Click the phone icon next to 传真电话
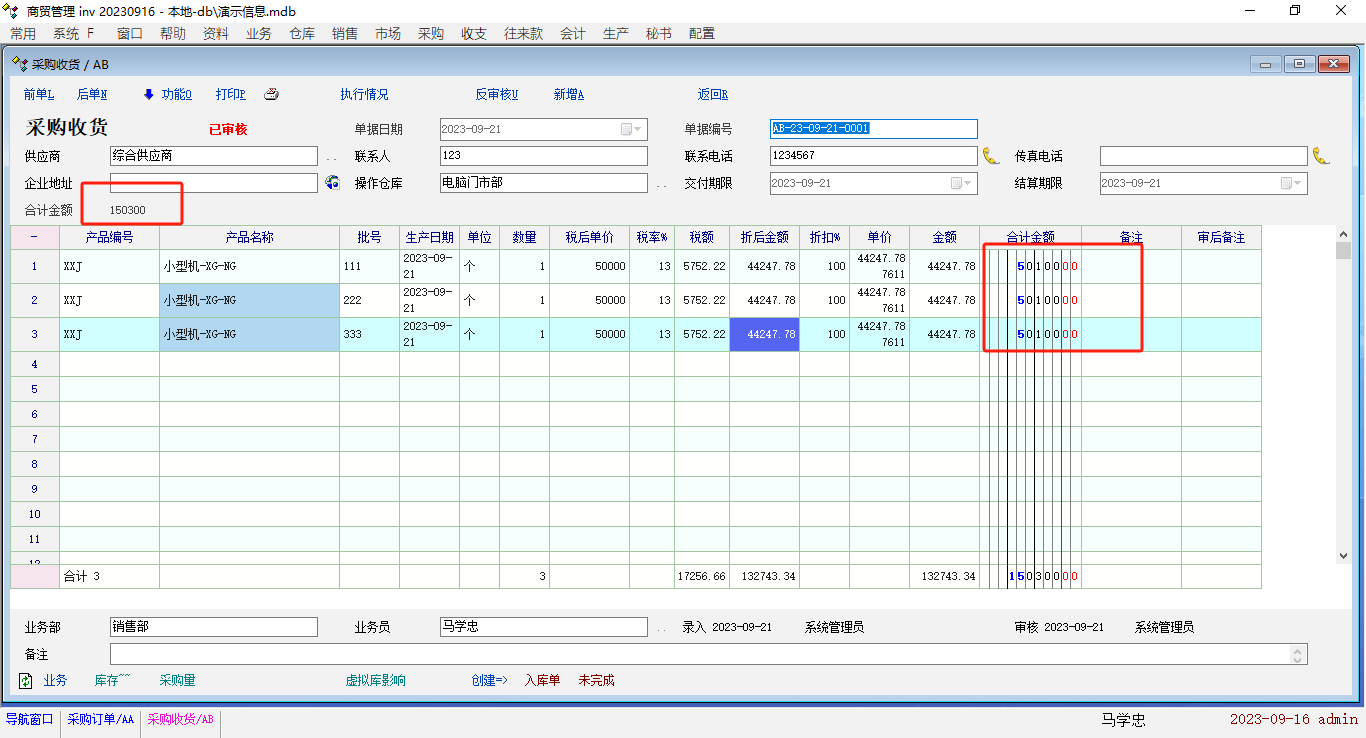This screenshot has height=738, width=1366. [1320, 156]
